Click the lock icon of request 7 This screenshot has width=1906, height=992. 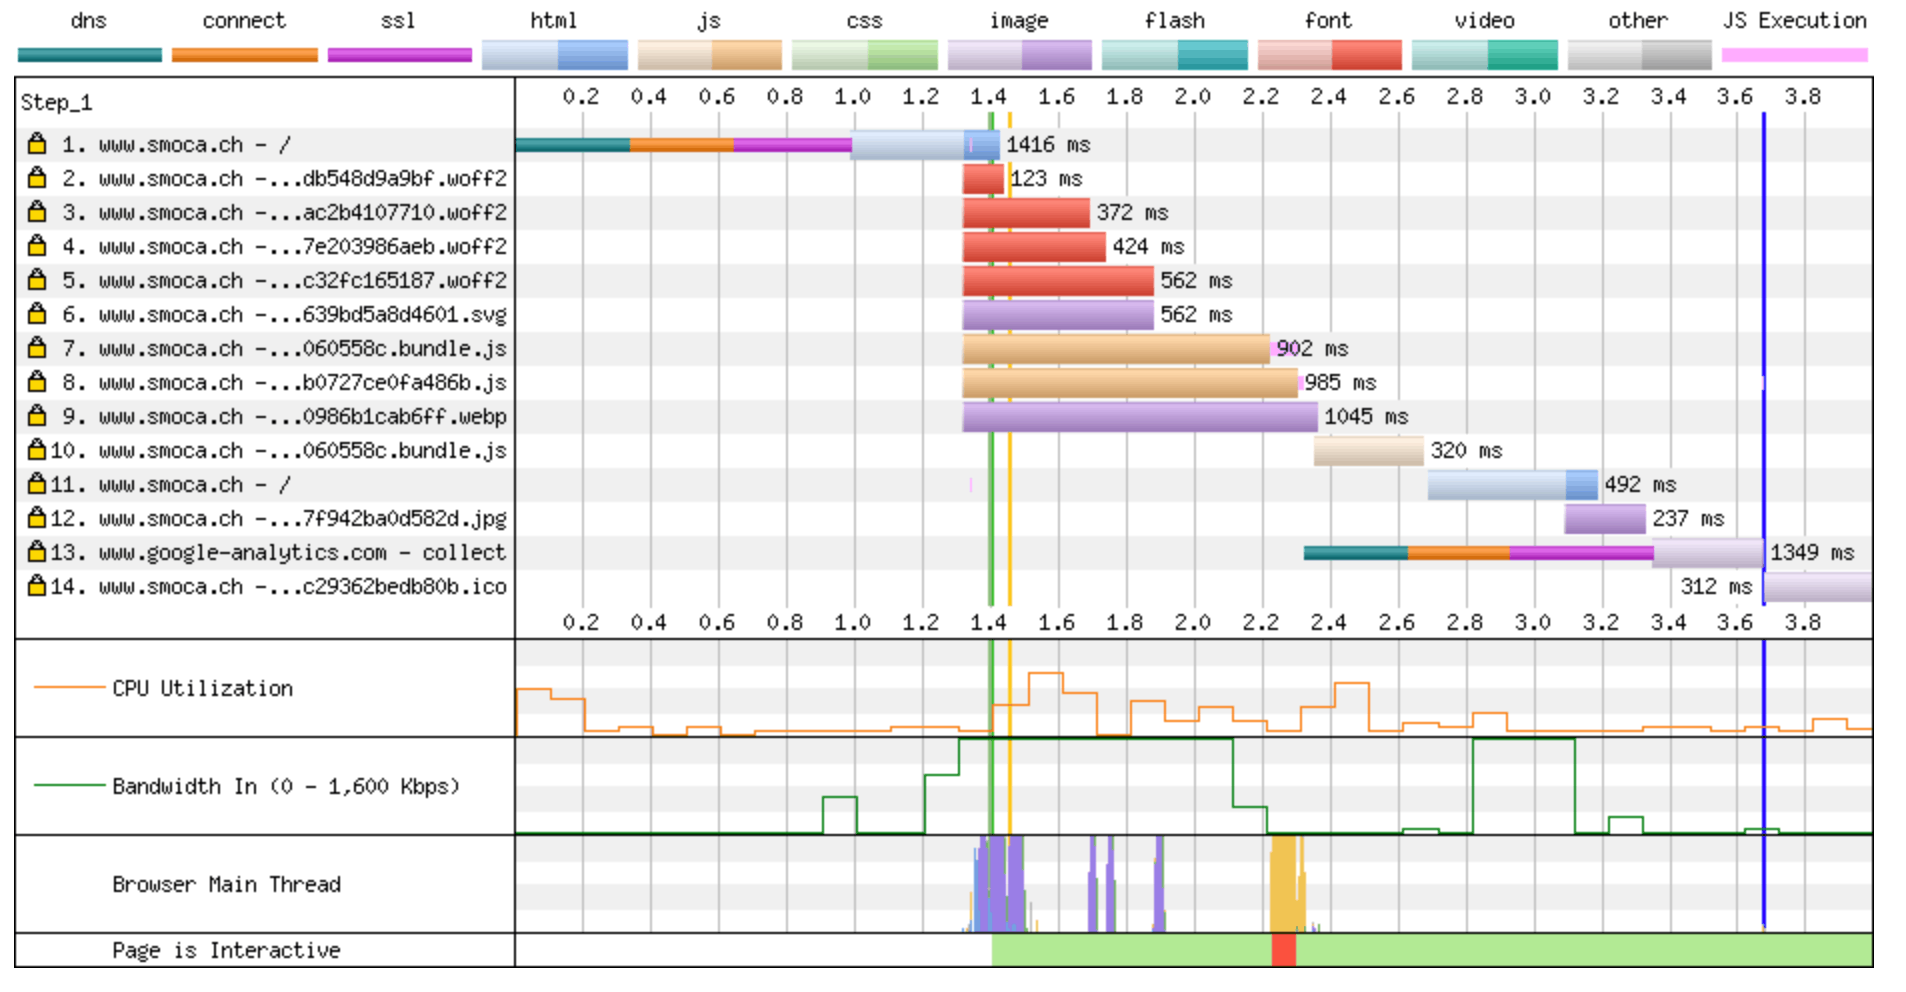[x=37, y=348]
